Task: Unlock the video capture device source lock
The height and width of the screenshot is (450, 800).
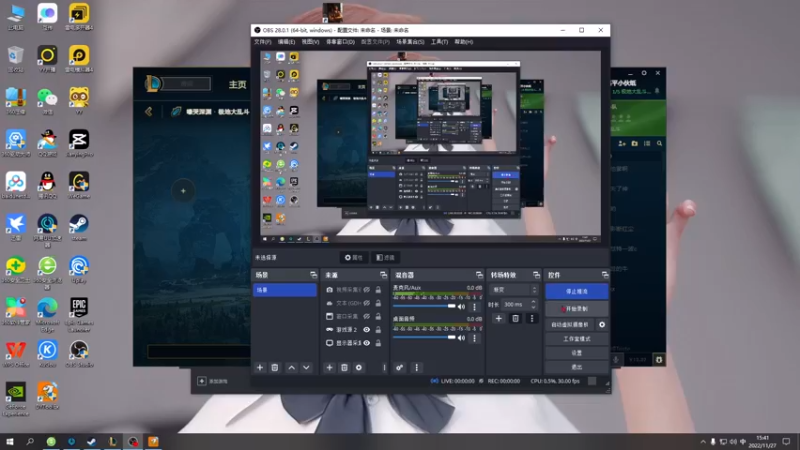Action: (378, 290)
